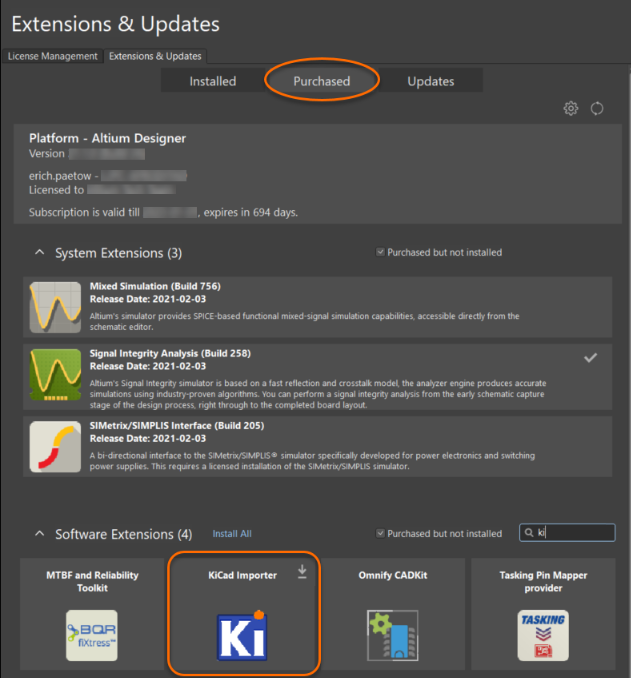Click the Mixed Simulation waveform icon
The height and width of the screenshot is (678, 631).
55,307
